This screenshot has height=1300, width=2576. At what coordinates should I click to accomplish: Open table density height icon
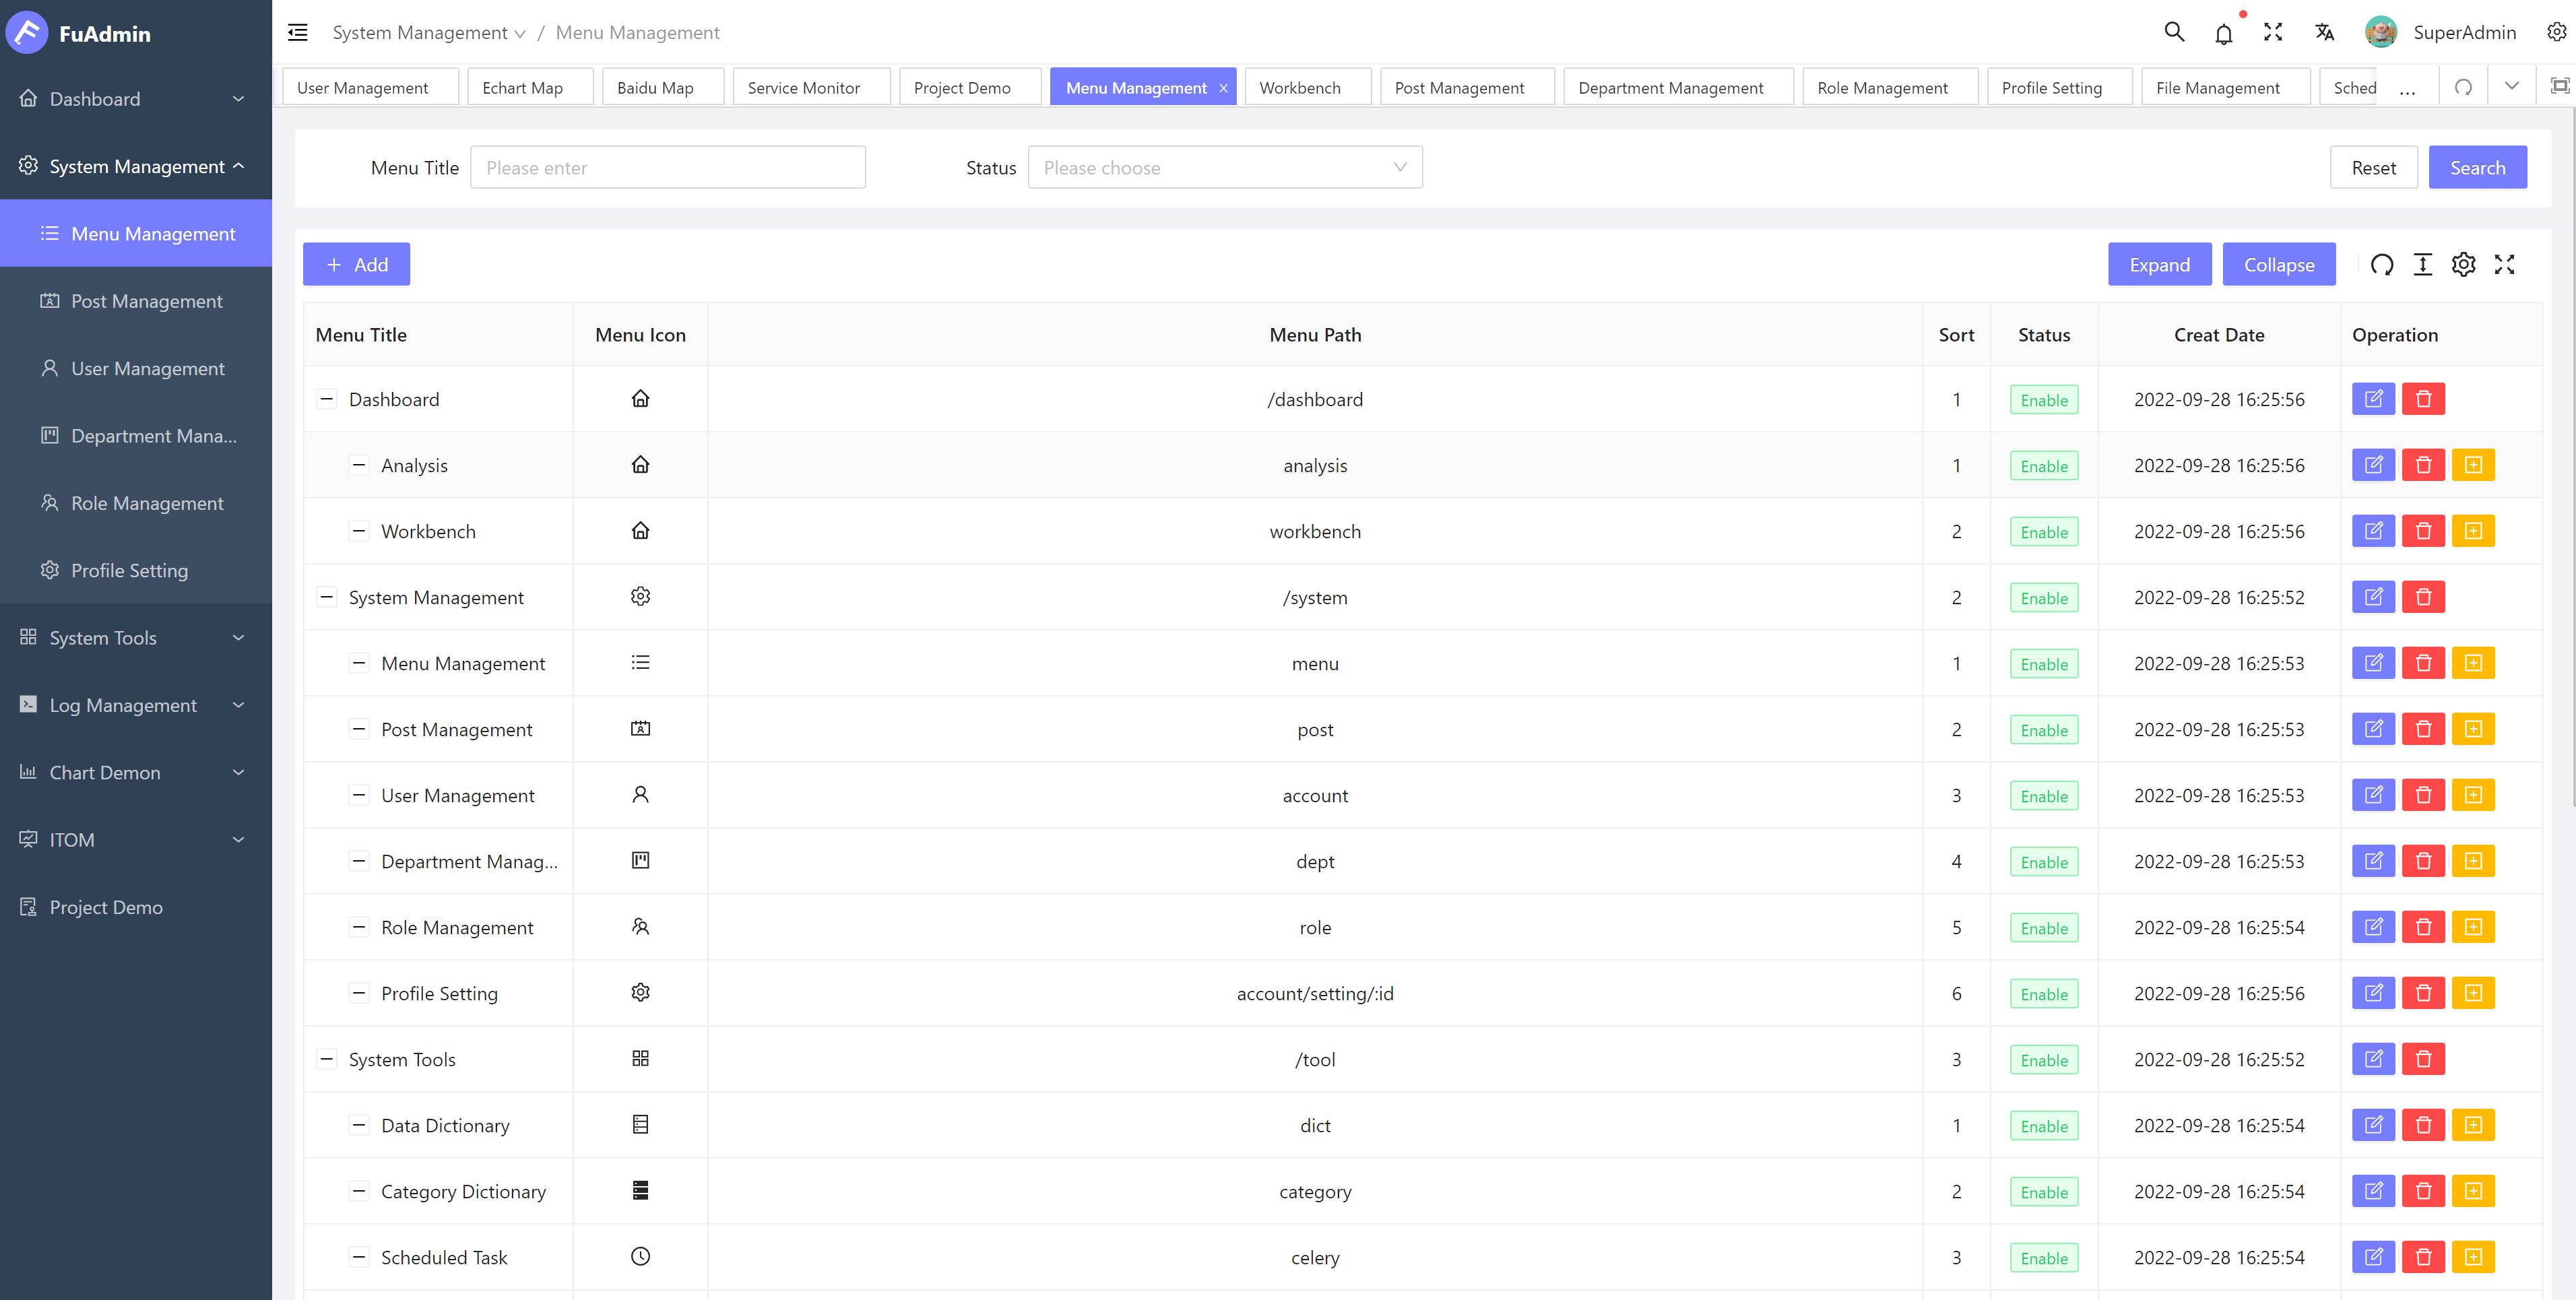2422,265
